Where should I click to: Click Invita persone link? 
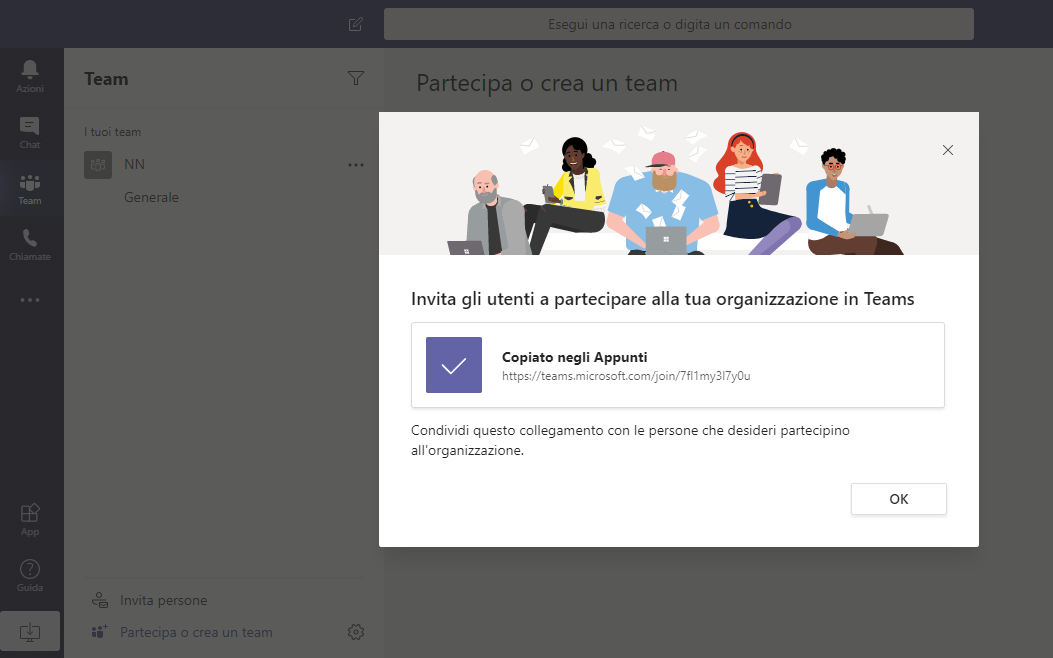(x=163, y=600)
